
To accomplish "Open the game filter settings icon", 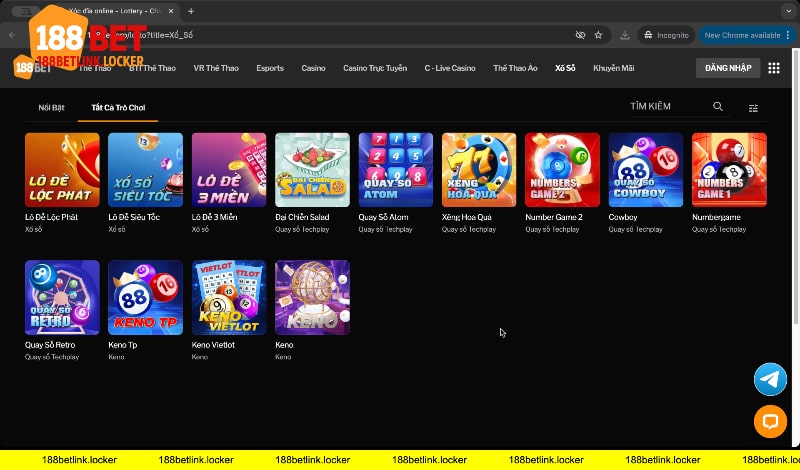I will pyautogui.click(x=753, y=107).
